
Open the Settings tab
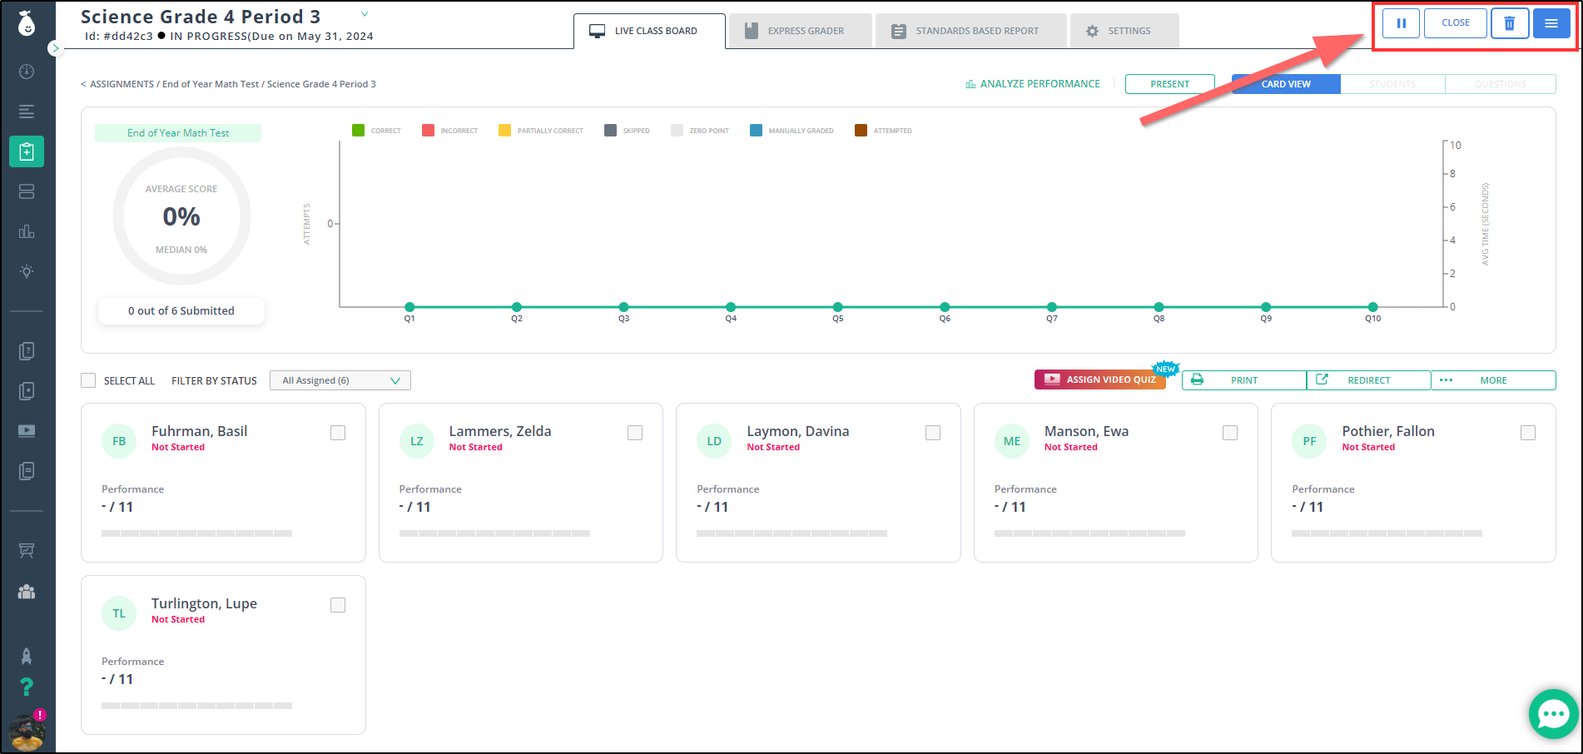click(x=1124, y=31)
